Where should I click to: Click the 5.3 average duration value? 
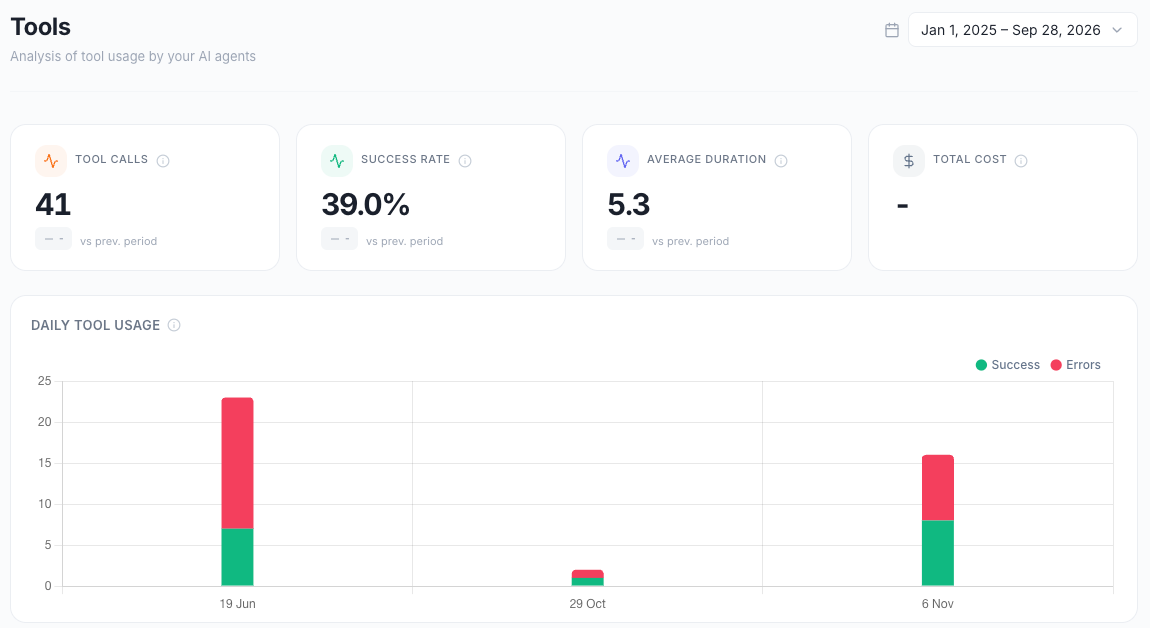click(629, 205)
